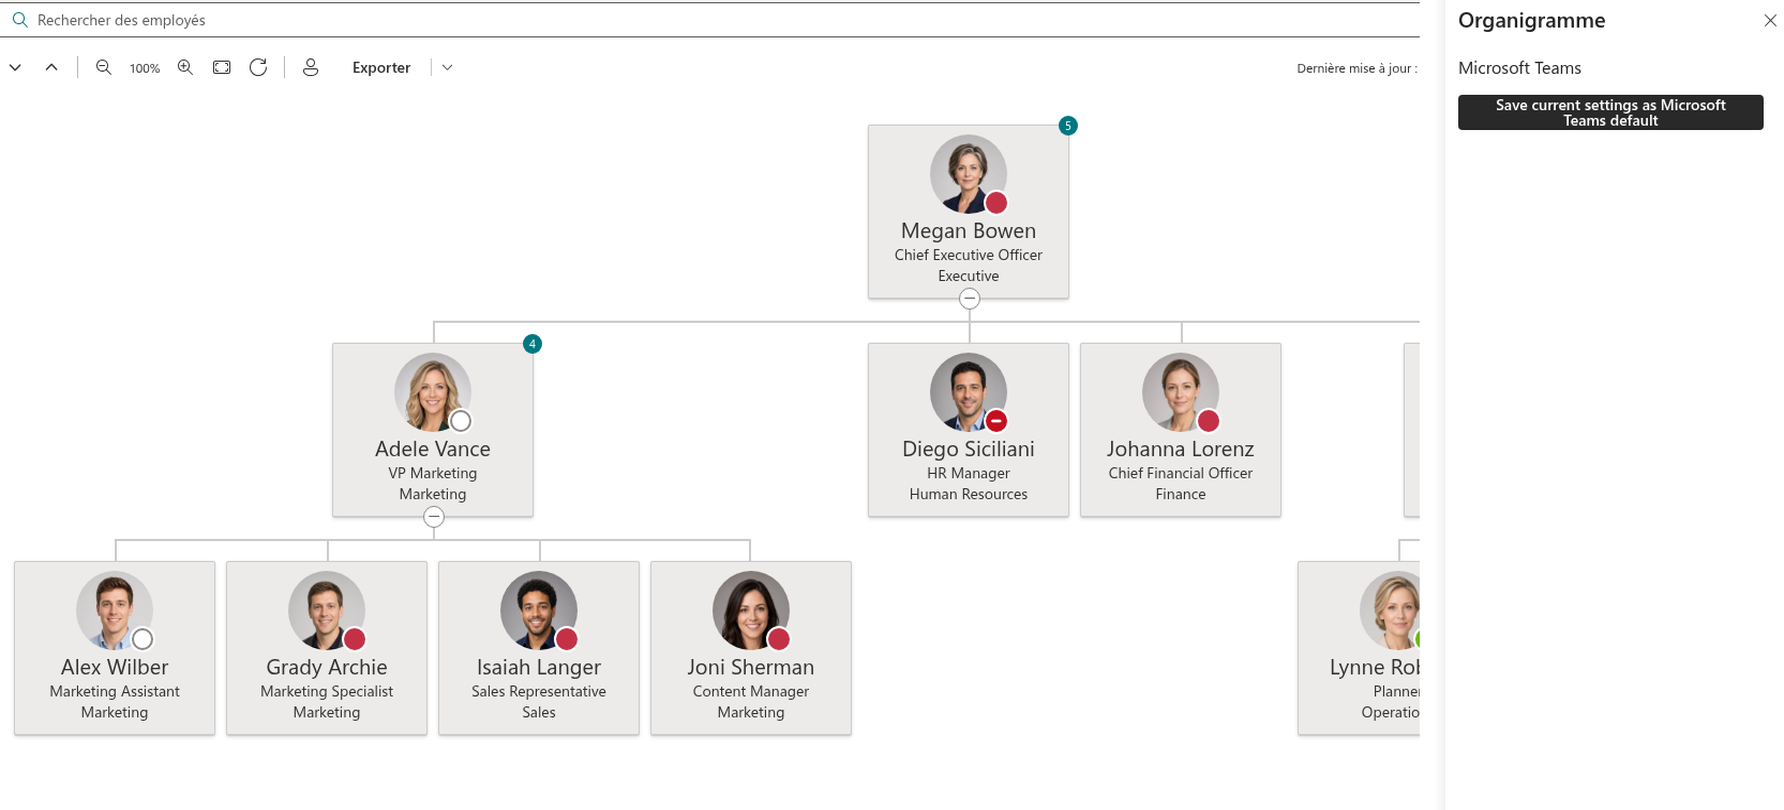Click the person profile toolbar icon
Image resolution: width=1784 pixels, height=810 pixels.
click(x=311, y=67)
